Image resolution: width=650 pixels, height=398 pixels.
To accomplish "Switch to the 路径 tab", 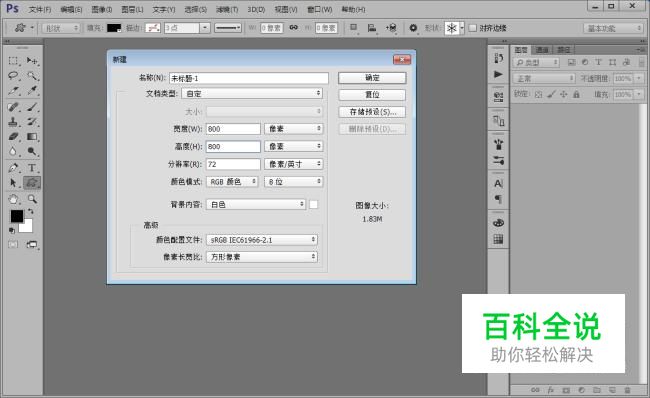I will (563, 50).
